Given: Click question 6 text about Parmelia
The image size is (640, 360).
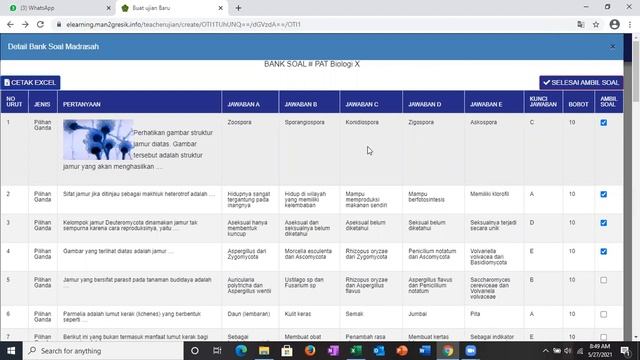Looking at the screenshot, I should click(132, 317).
